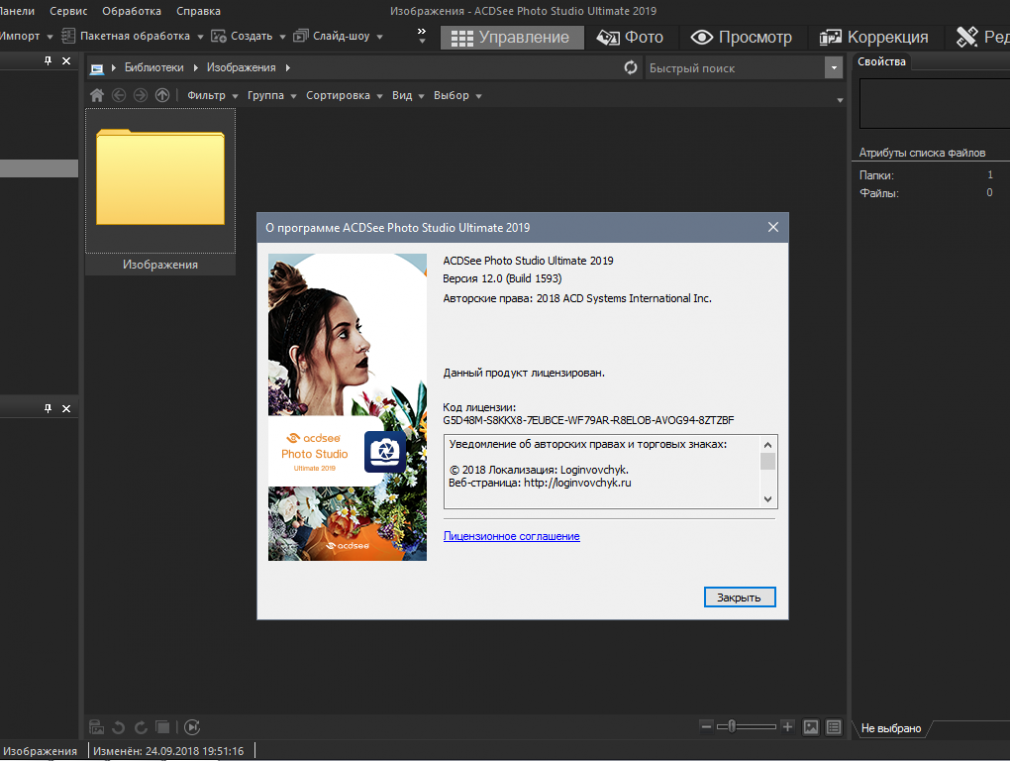Viewport: 1010px width, 761px height.
Task: Go to the Home folder icon
Action: point(97,95)
